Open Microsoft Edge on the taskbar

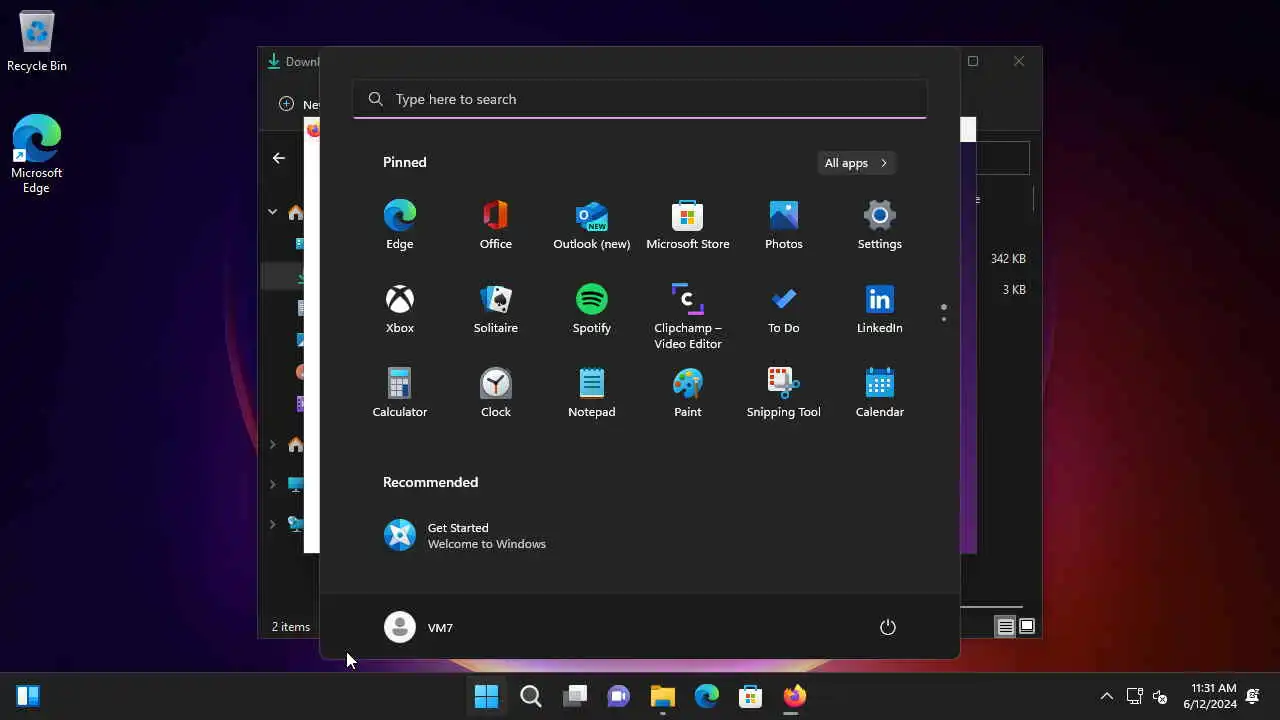(707, 696)
